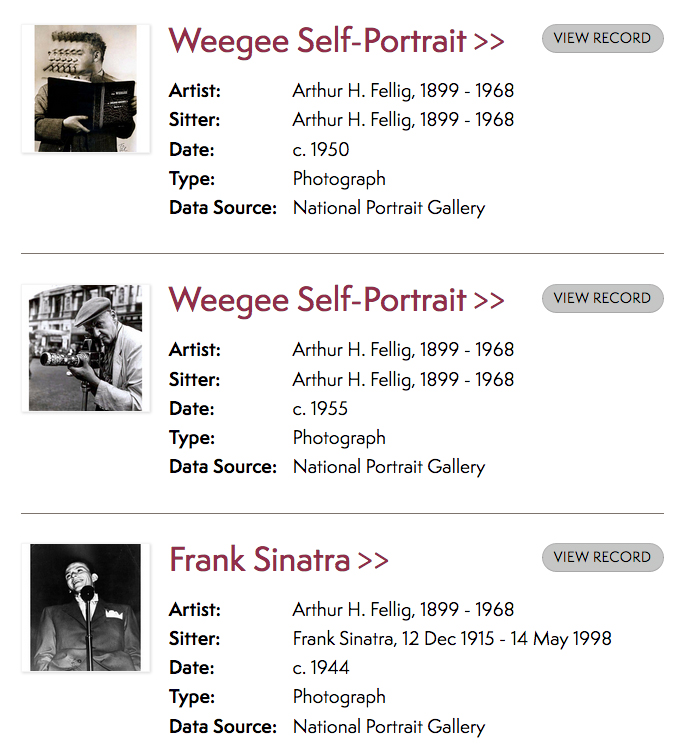The height and width of the screenshot is (751, 697).
Task: Click the date value "c. 1950"
Action: tap(320, 149)
